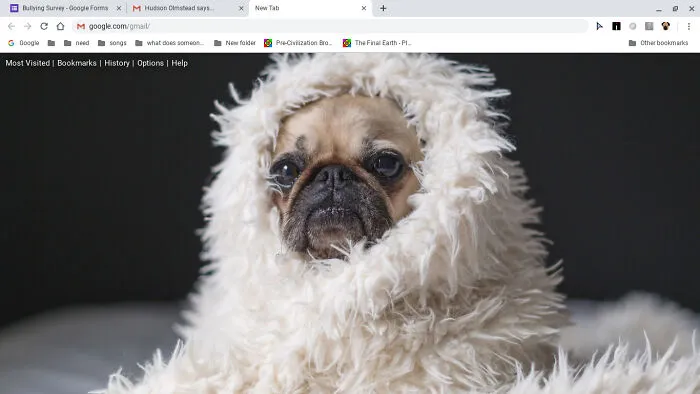The height and width of the screenshot is (394, 700).
Task: Click the Gmail icon in address bar
Action: coord(81,27)
